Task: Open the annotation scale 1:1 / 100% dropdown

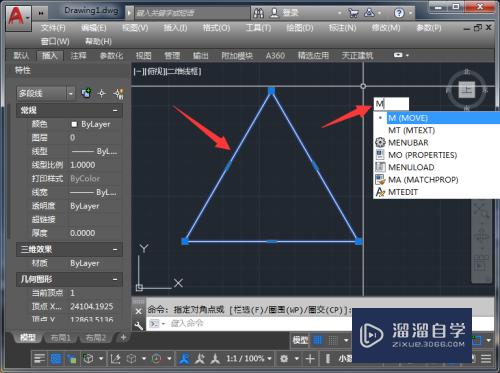Action: tap(248, 359)
